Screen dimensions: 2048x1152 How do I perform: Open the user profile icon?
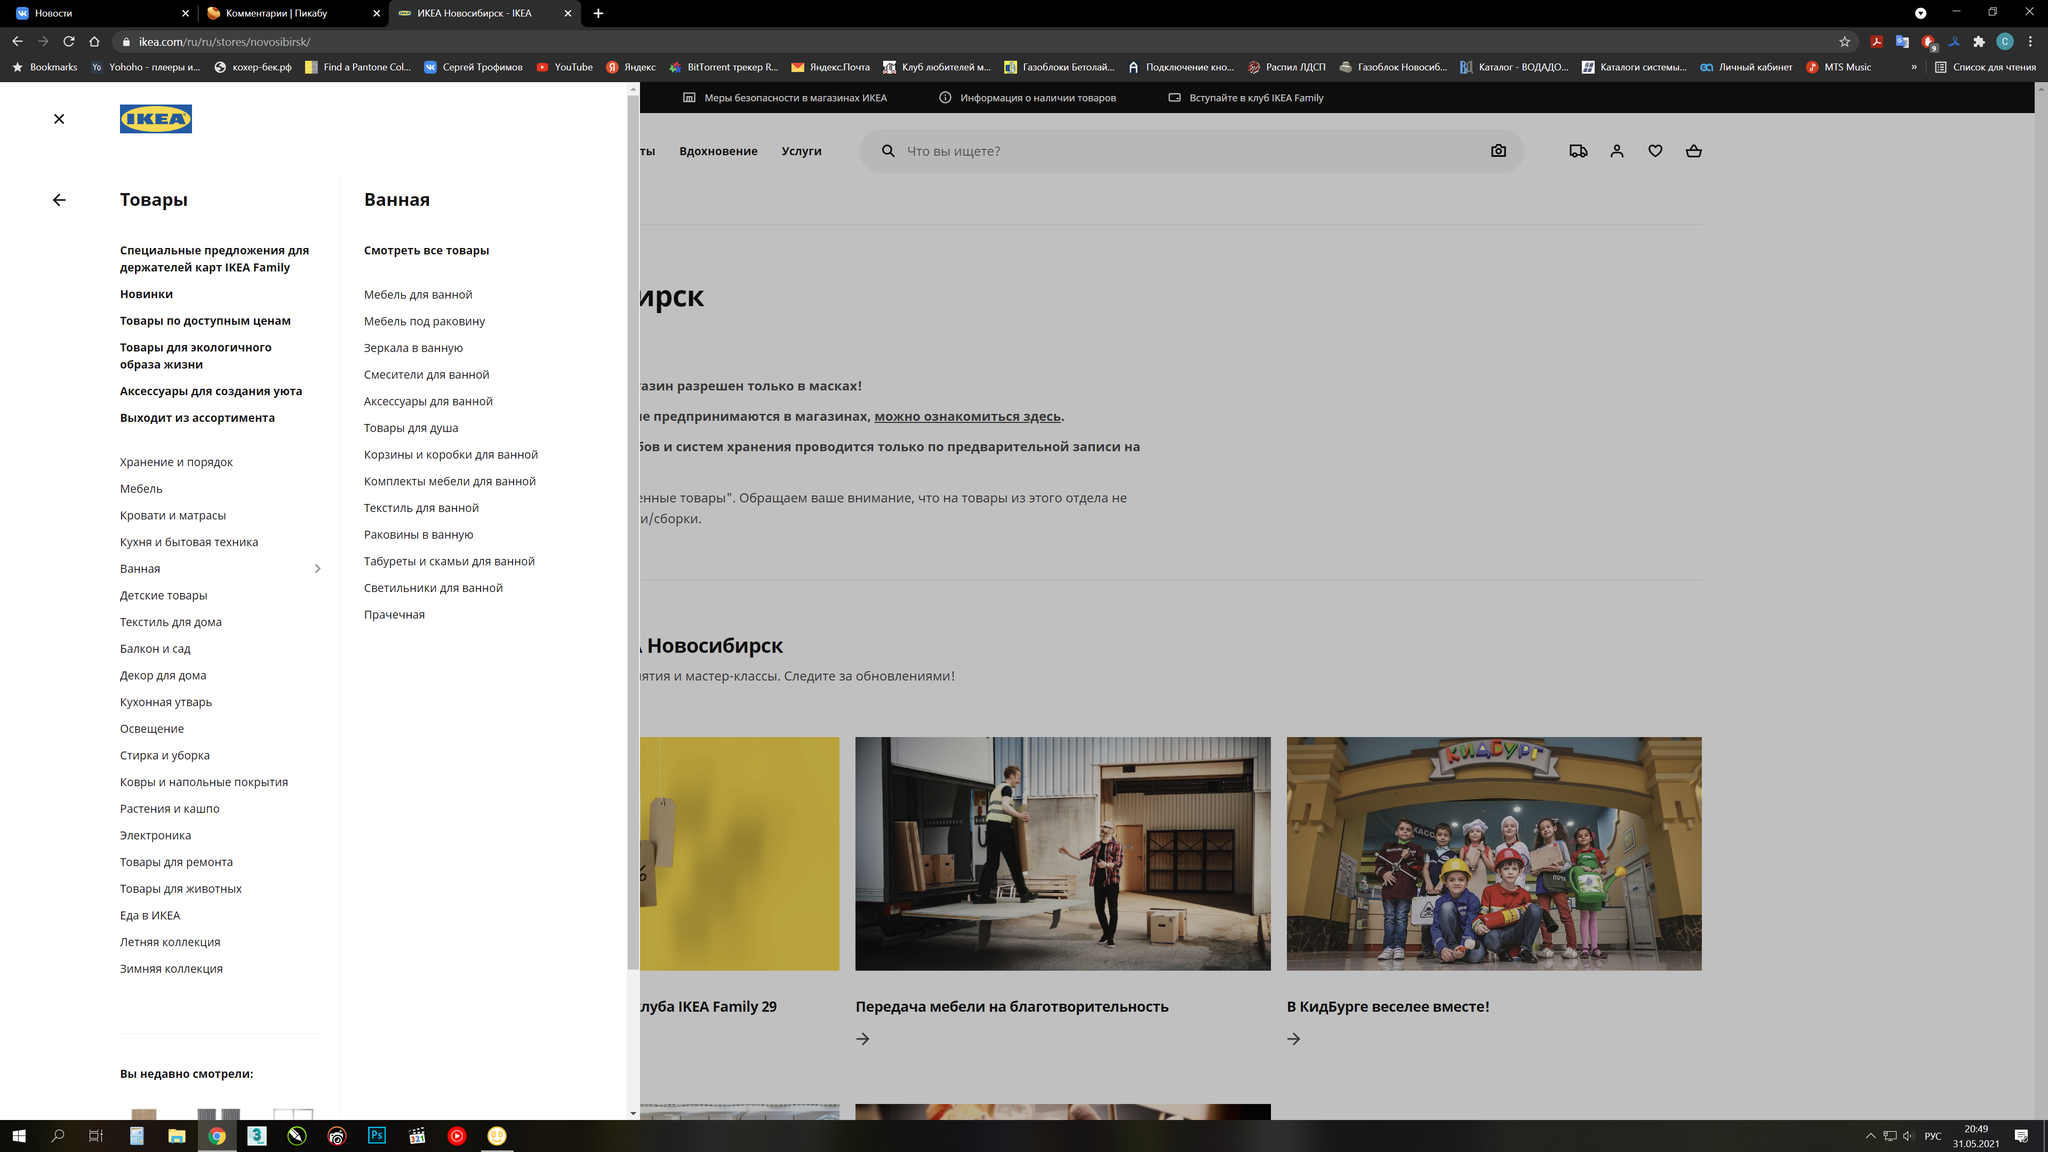click(1617, 151)
